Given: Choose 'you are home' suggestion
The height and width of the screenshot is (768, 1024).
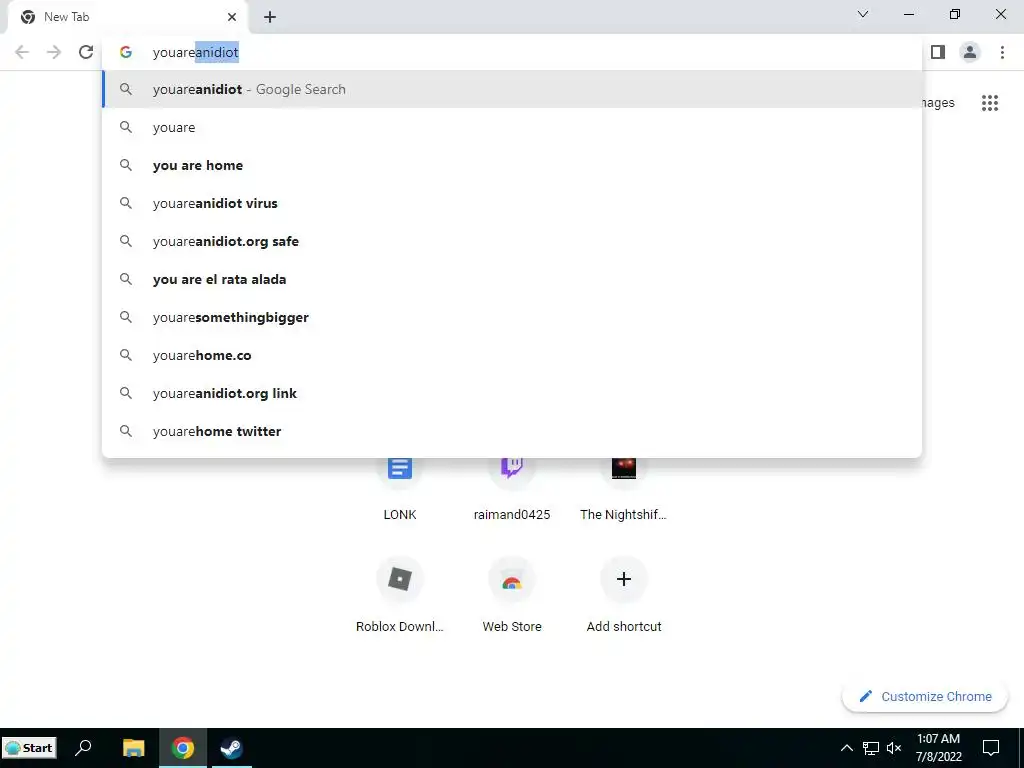Looking at the screenshot, I should (x=513, y=165).
